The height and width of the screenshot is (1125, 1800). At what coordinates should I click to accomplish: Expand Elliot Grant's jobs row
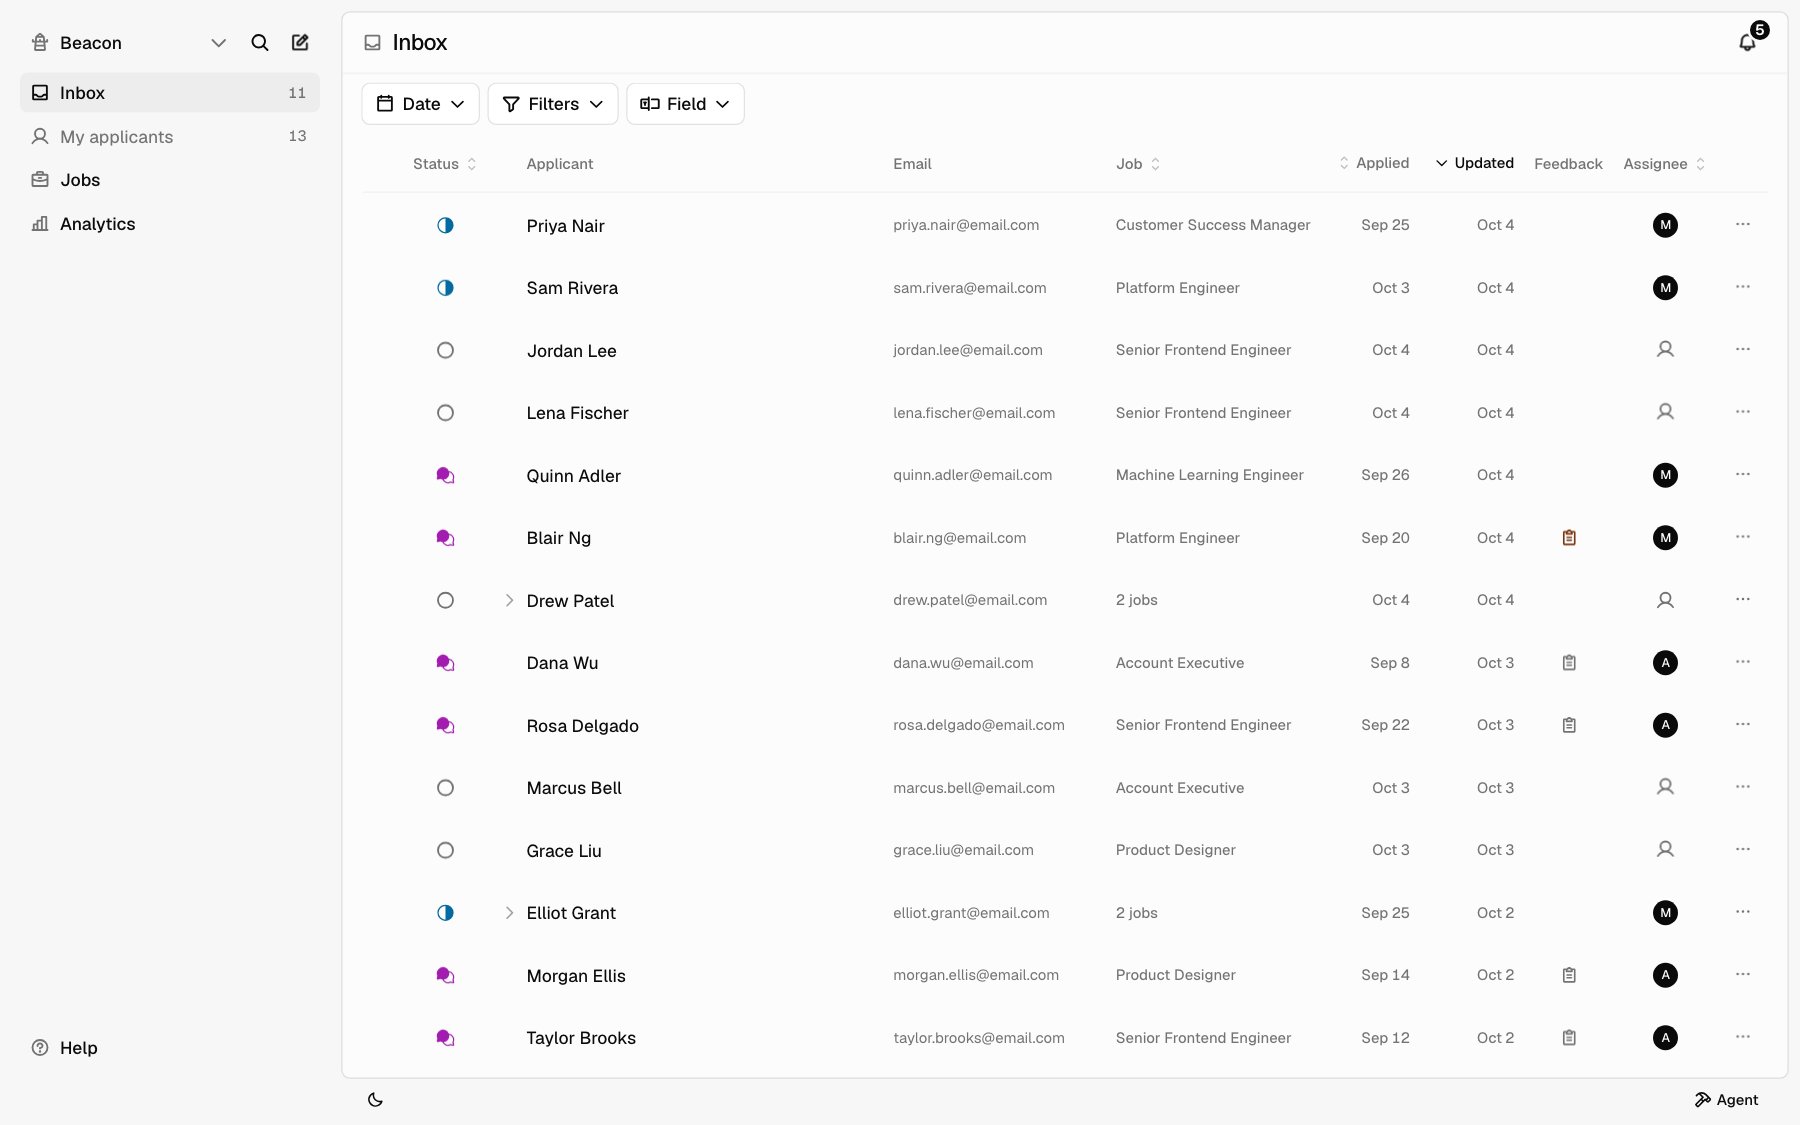tap(509, 913)
